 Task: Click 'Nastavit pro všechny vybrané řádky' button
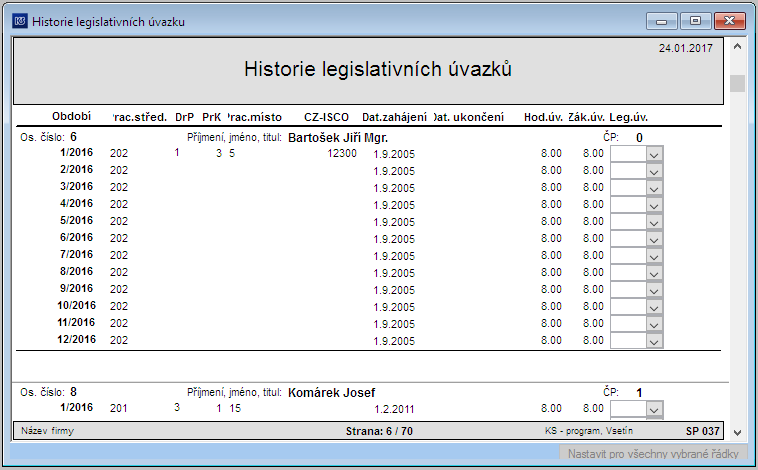click(x=653, y=454)
